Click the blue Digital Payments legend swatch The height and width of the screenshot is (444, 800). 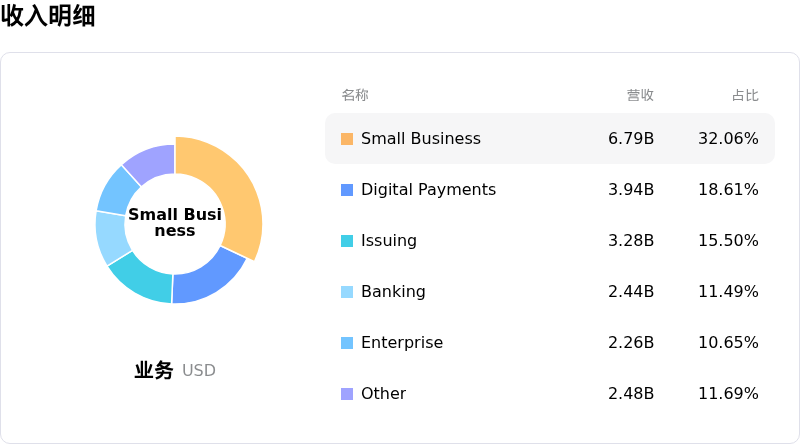pyautogui.click(x=347, y=190)
